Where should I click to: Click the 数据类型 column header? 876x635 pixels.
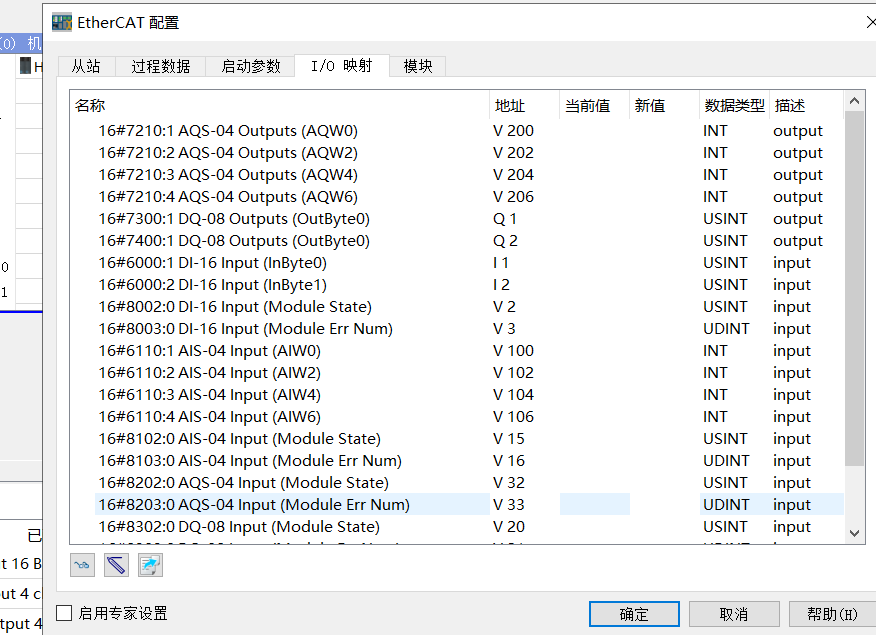(734, 105)
